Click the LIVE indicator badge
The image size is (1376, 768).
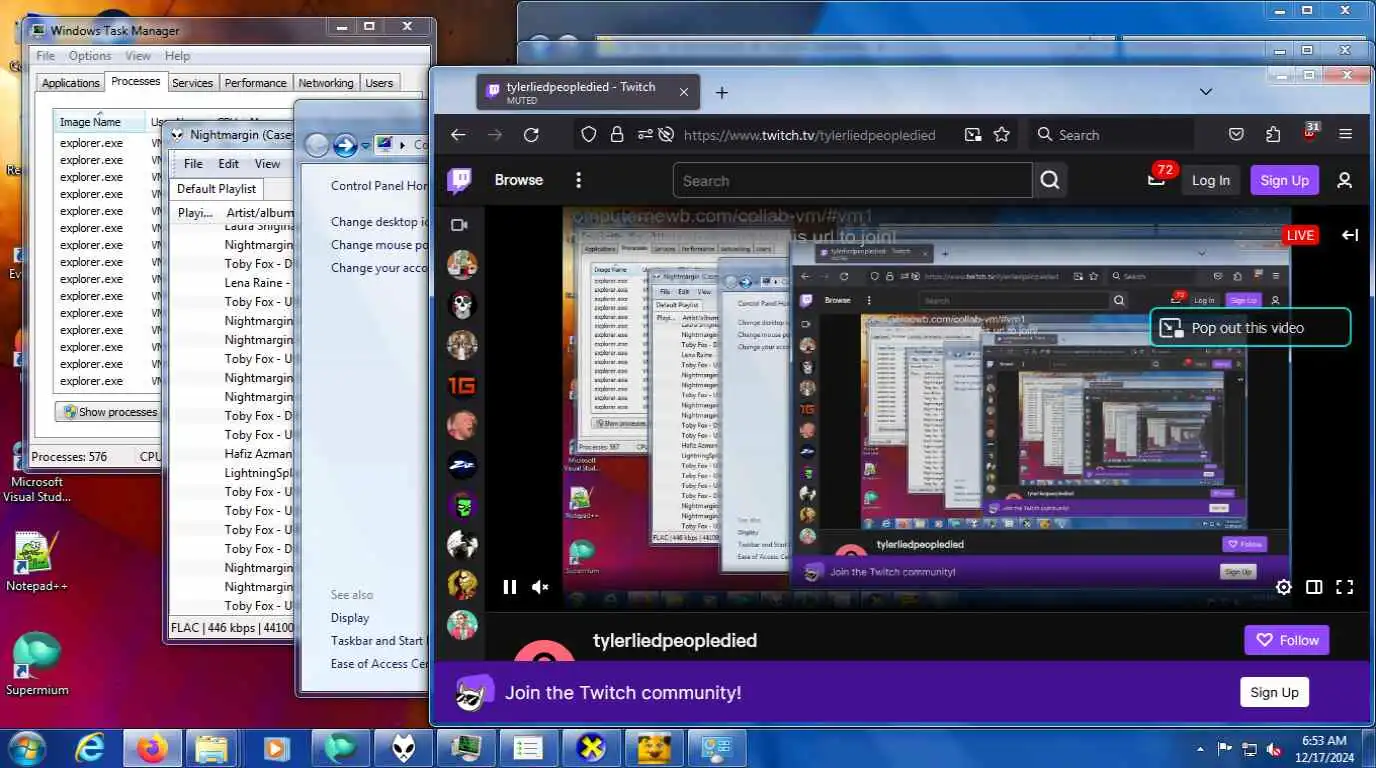tap(1300, 235)
